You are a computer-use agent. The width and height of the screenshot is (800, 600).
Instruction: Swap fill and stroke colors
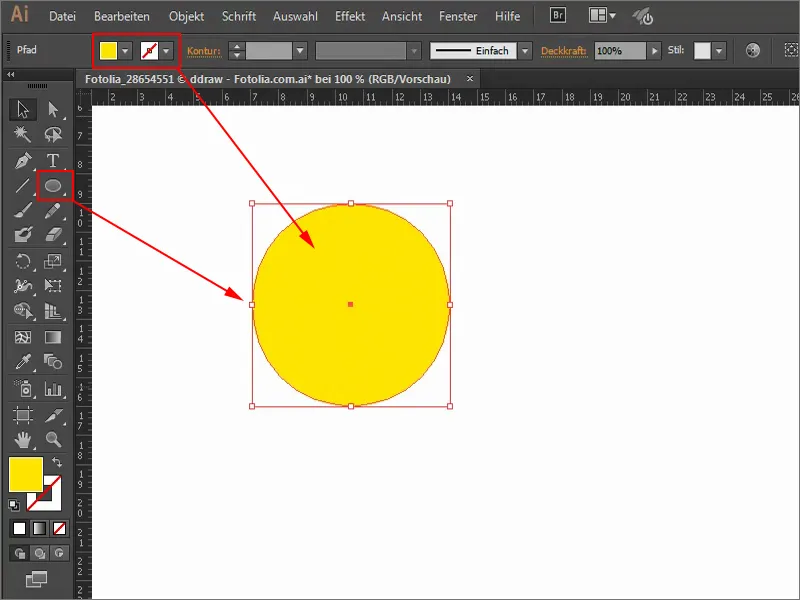57,462
